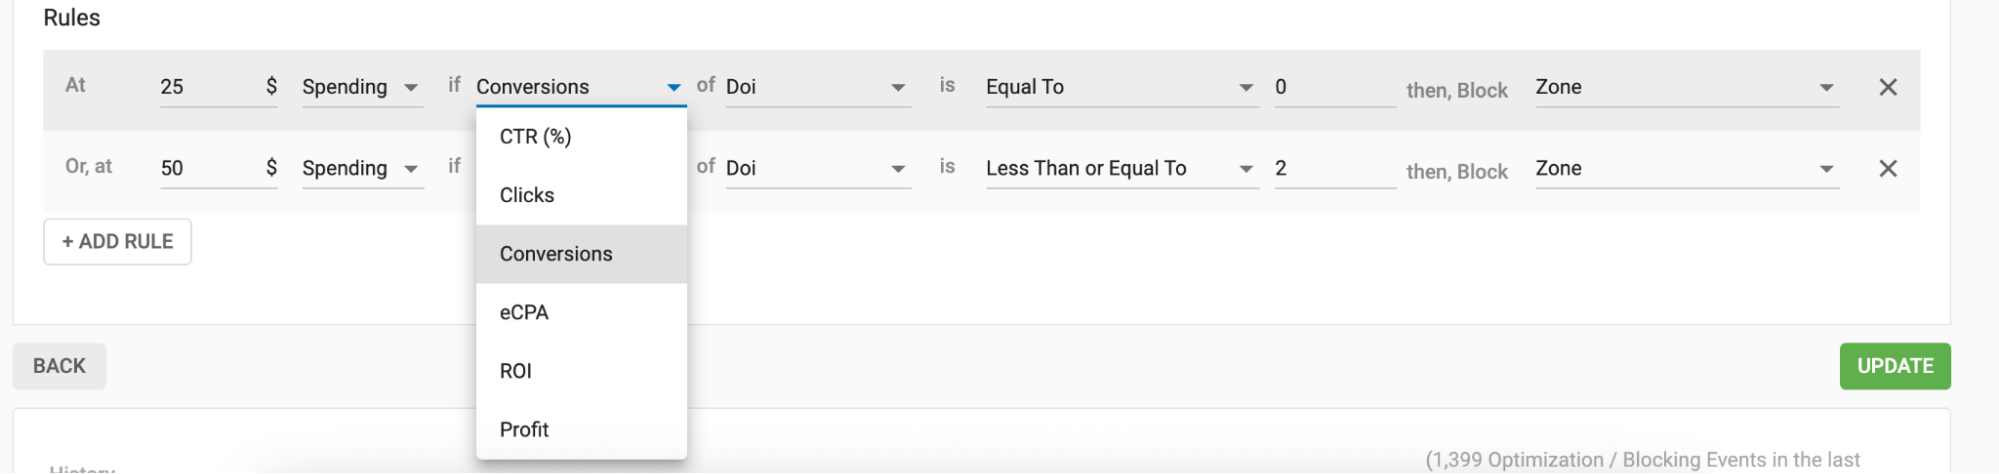
Task: Select CTR (%) from the metric dropdown
Action: pyautogui.click(x=535, y=137)
